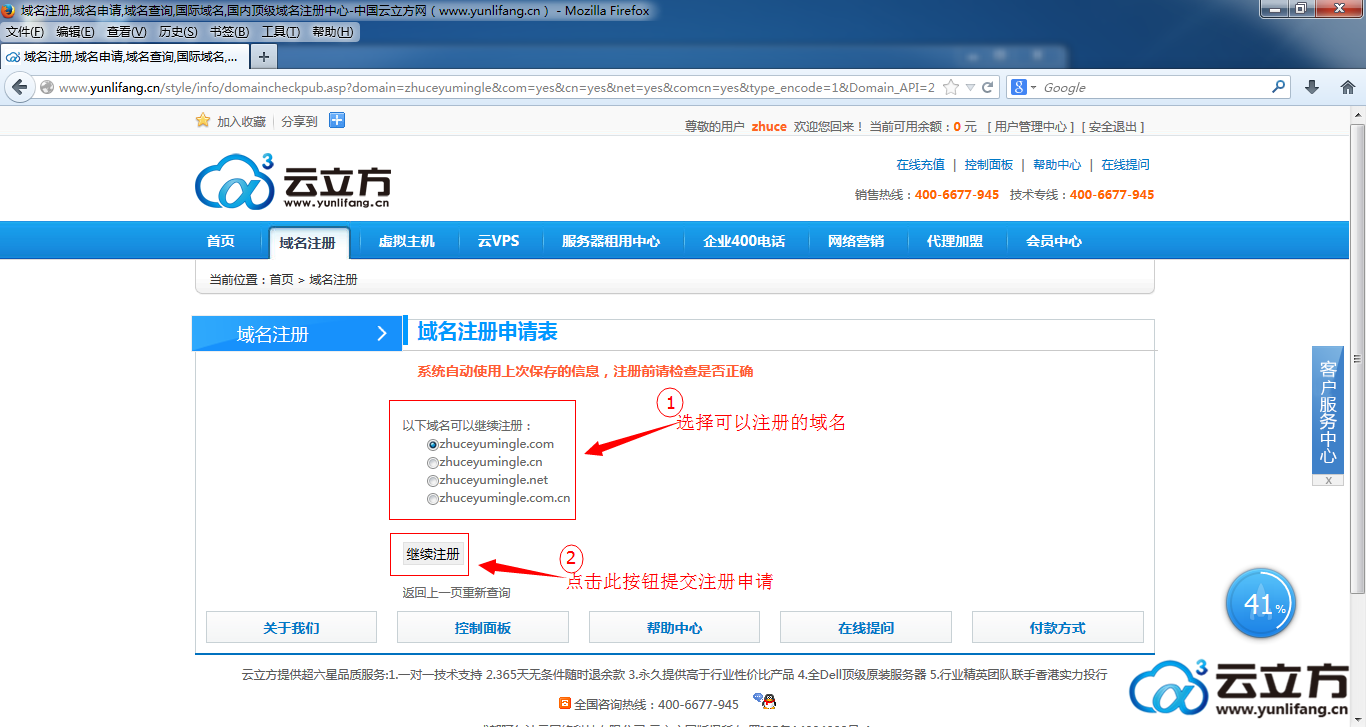Bookmark this page with the star icon

point(951,88)
